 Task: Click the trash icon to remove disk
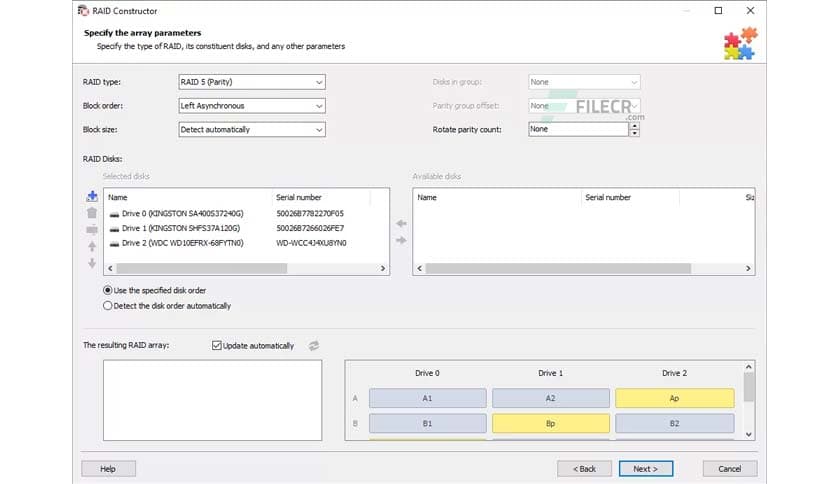click(92, 213)
